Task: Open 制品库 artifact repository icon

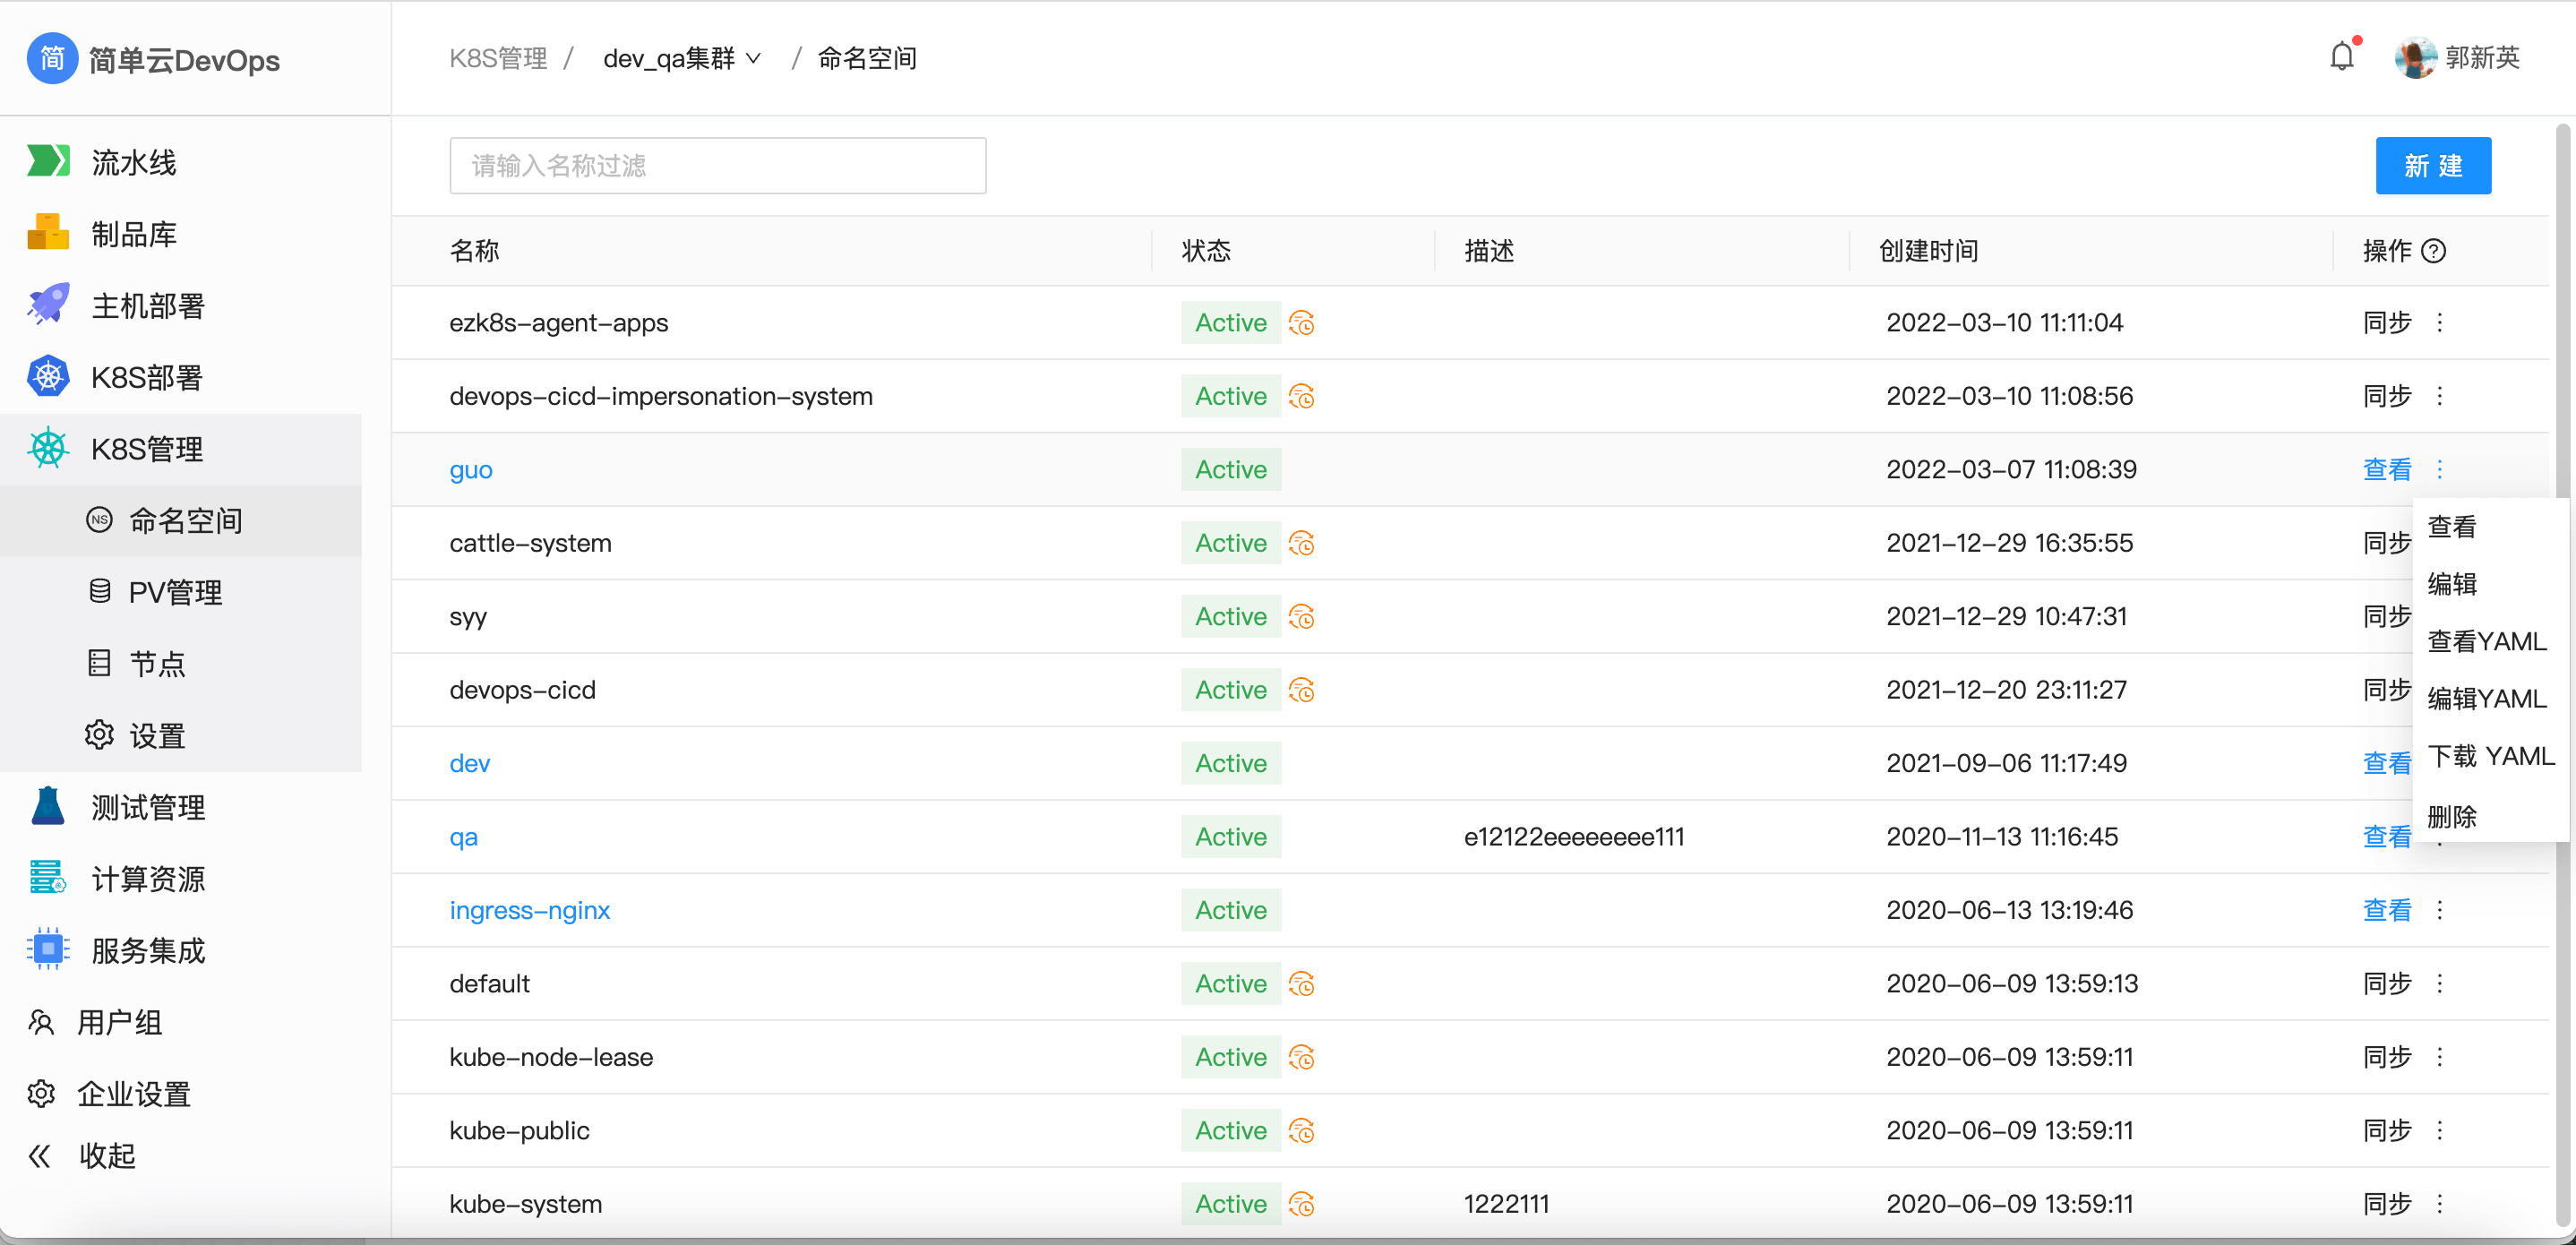Action: tap(48, 233)
